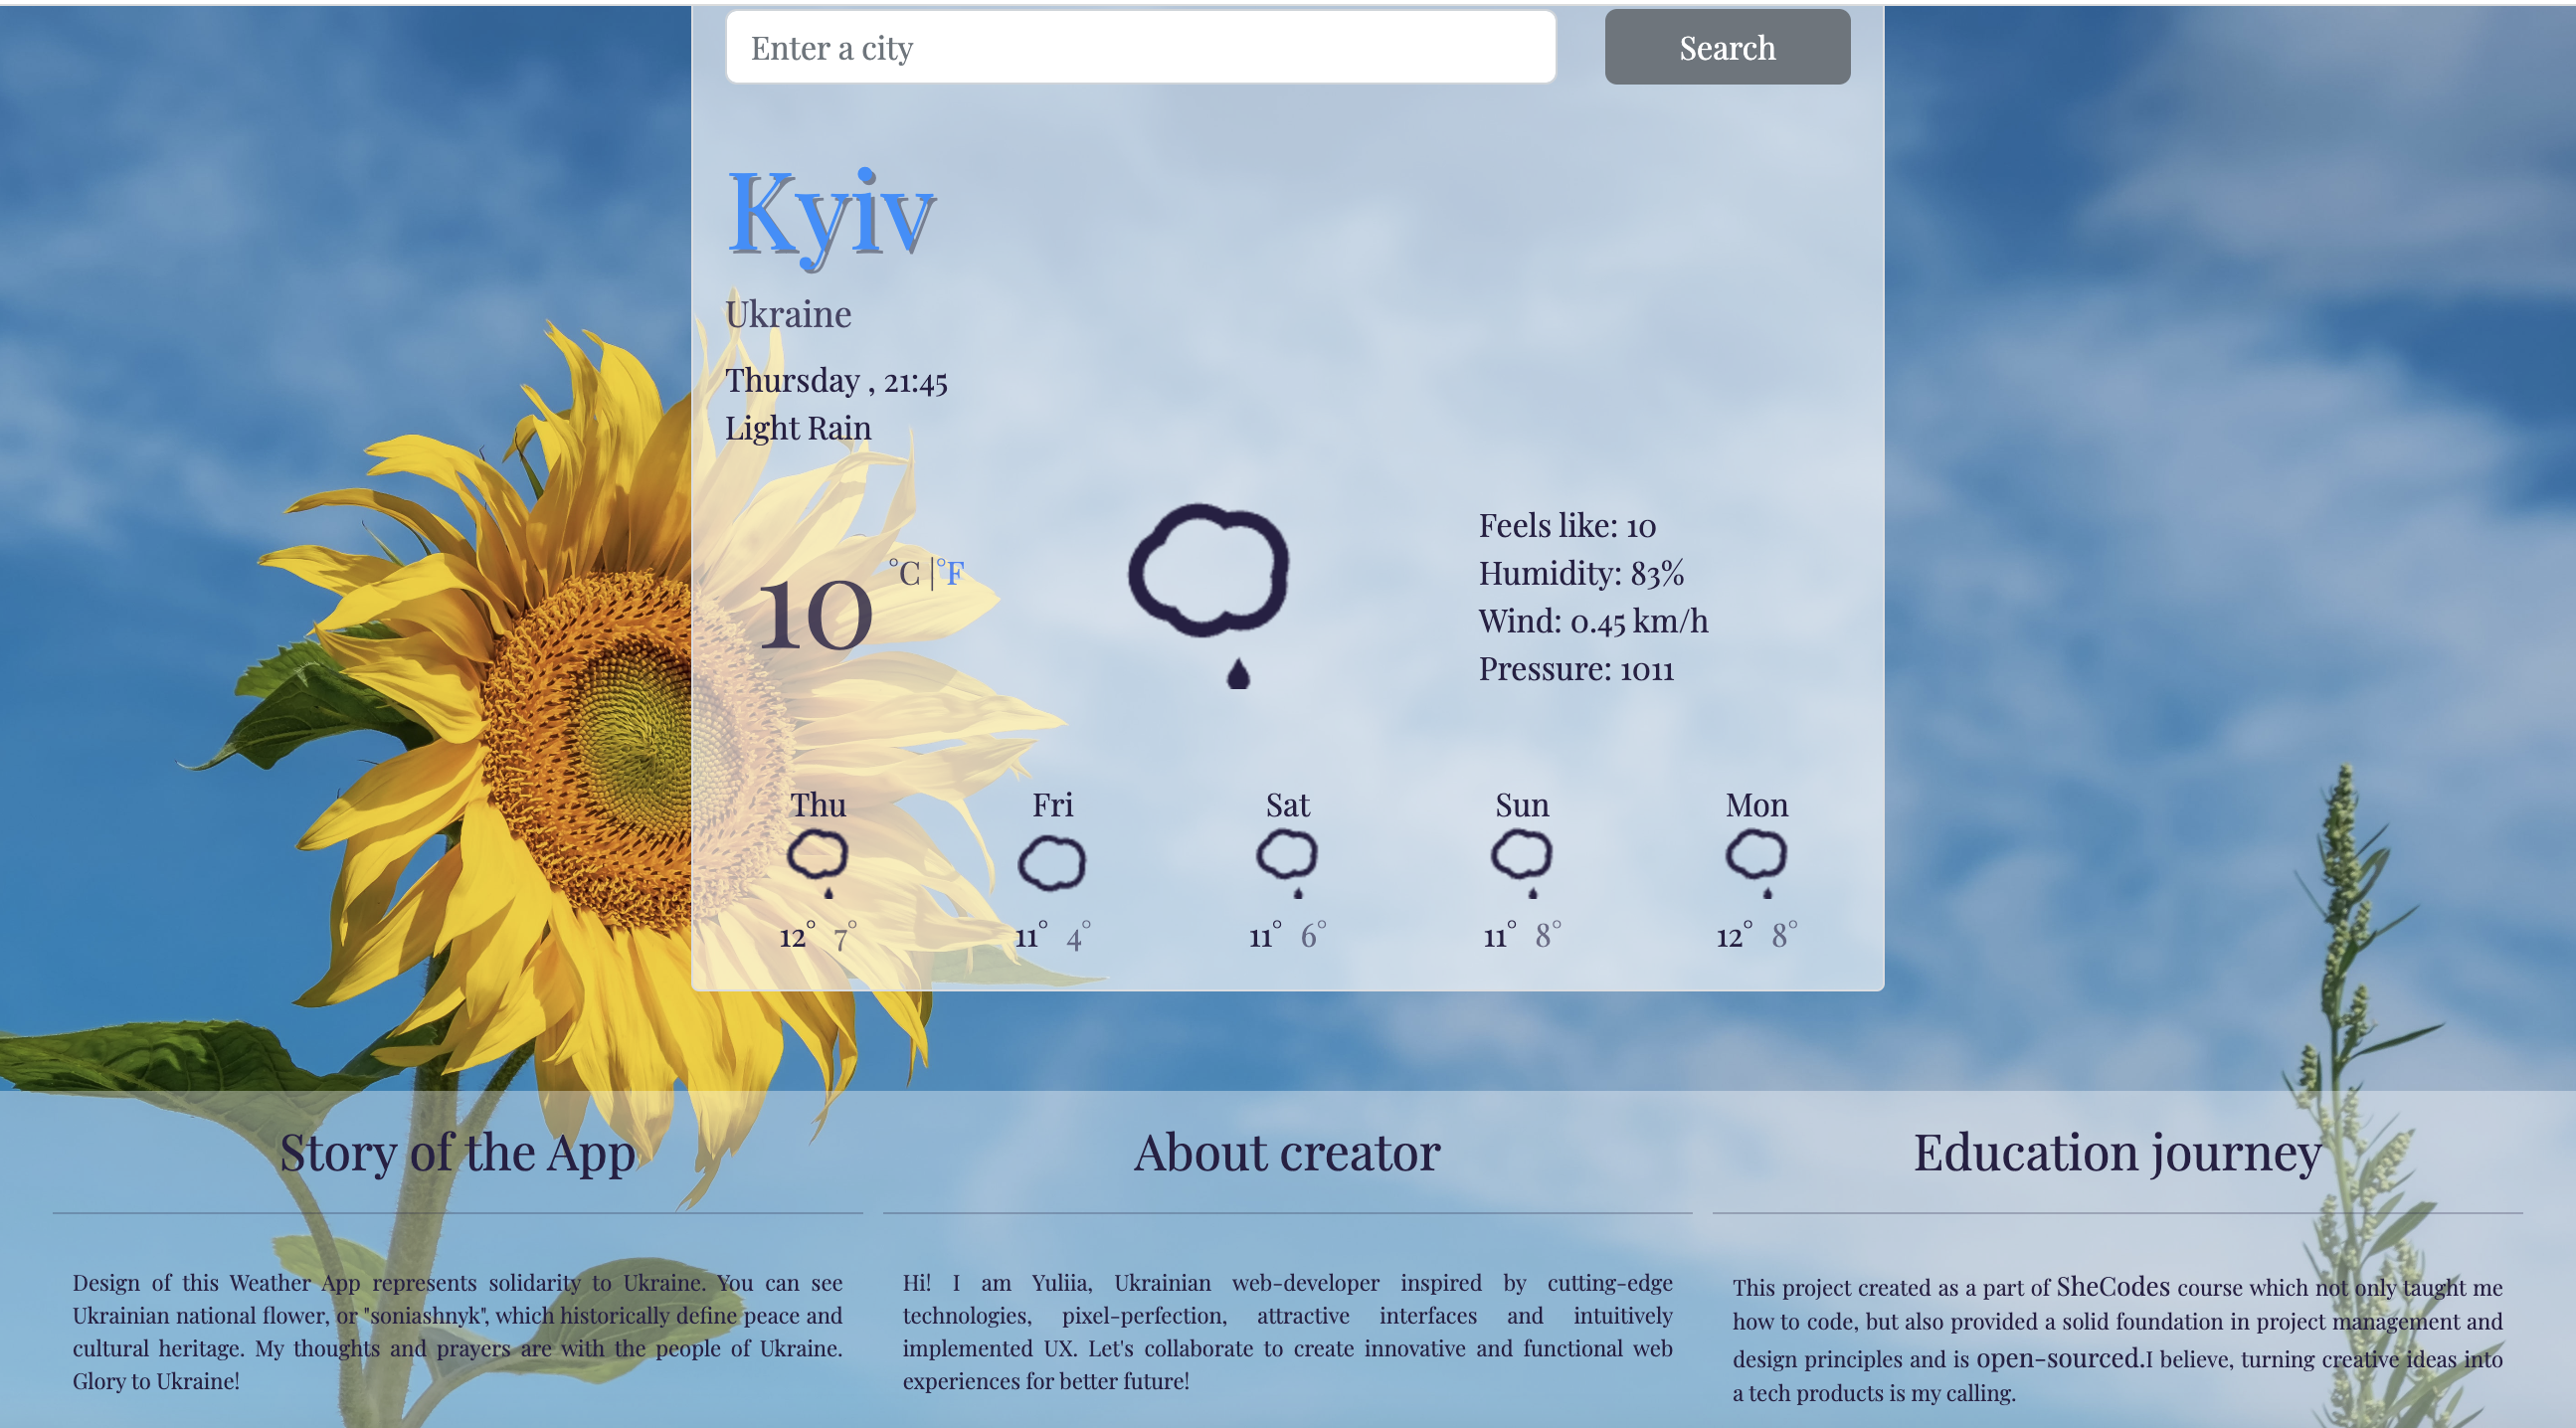Click the Sat forecast day label
The height and width of the screenshot is (1428, 2576).
coord(1287,805)
